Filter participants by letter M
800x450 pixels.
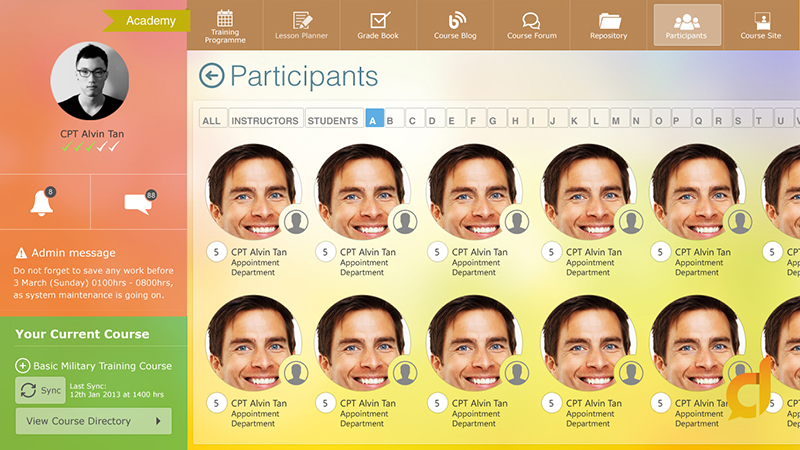[x=615, y=120]
